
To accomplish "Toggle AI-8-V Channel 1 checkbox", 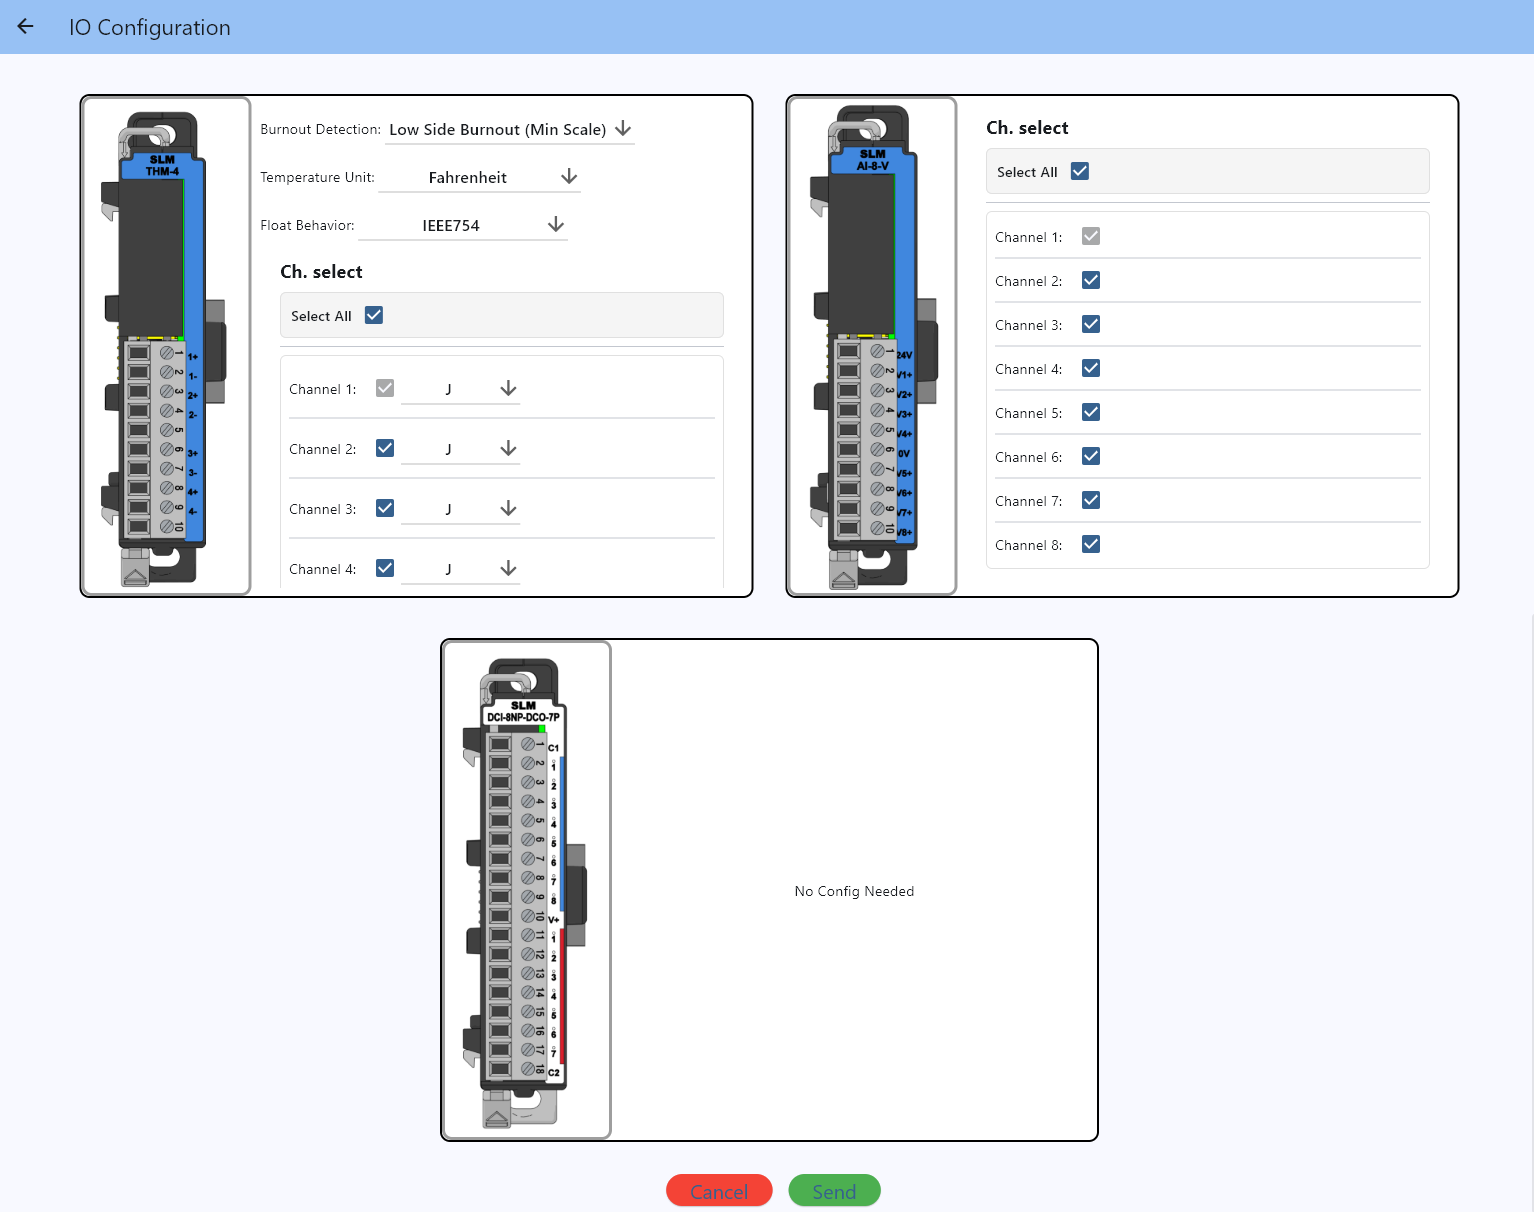I will coord(1091,236).
